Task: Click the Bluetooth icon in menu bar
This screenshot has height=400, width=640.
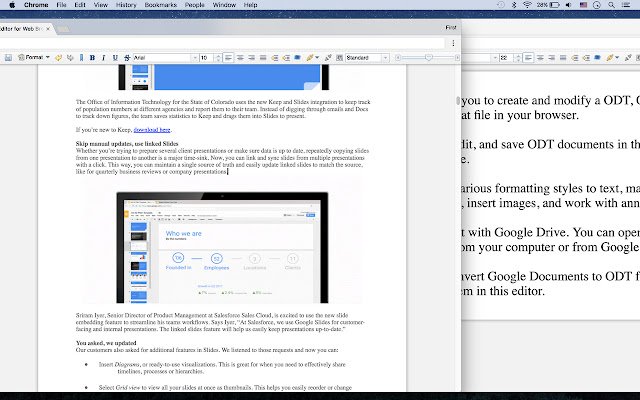Action: (514, 5)
